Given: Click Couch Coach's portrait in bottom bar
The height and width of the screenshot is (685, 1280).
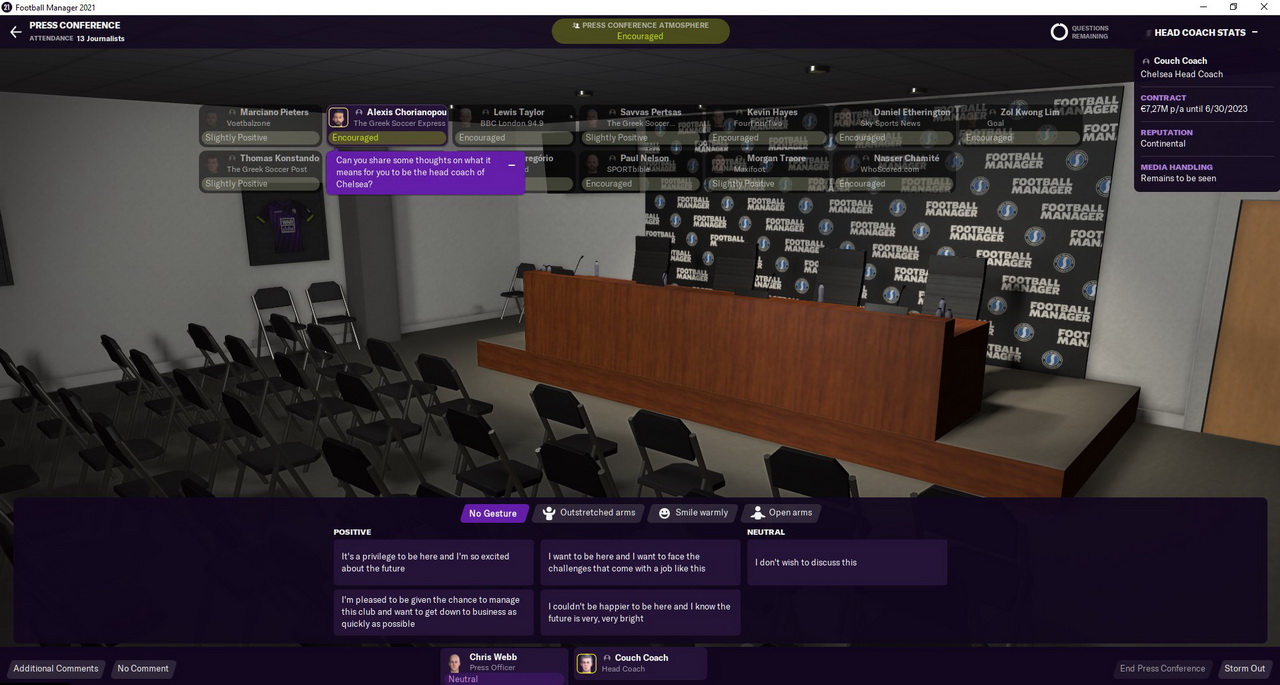Looking at the screenshot, I should point(587,664).
